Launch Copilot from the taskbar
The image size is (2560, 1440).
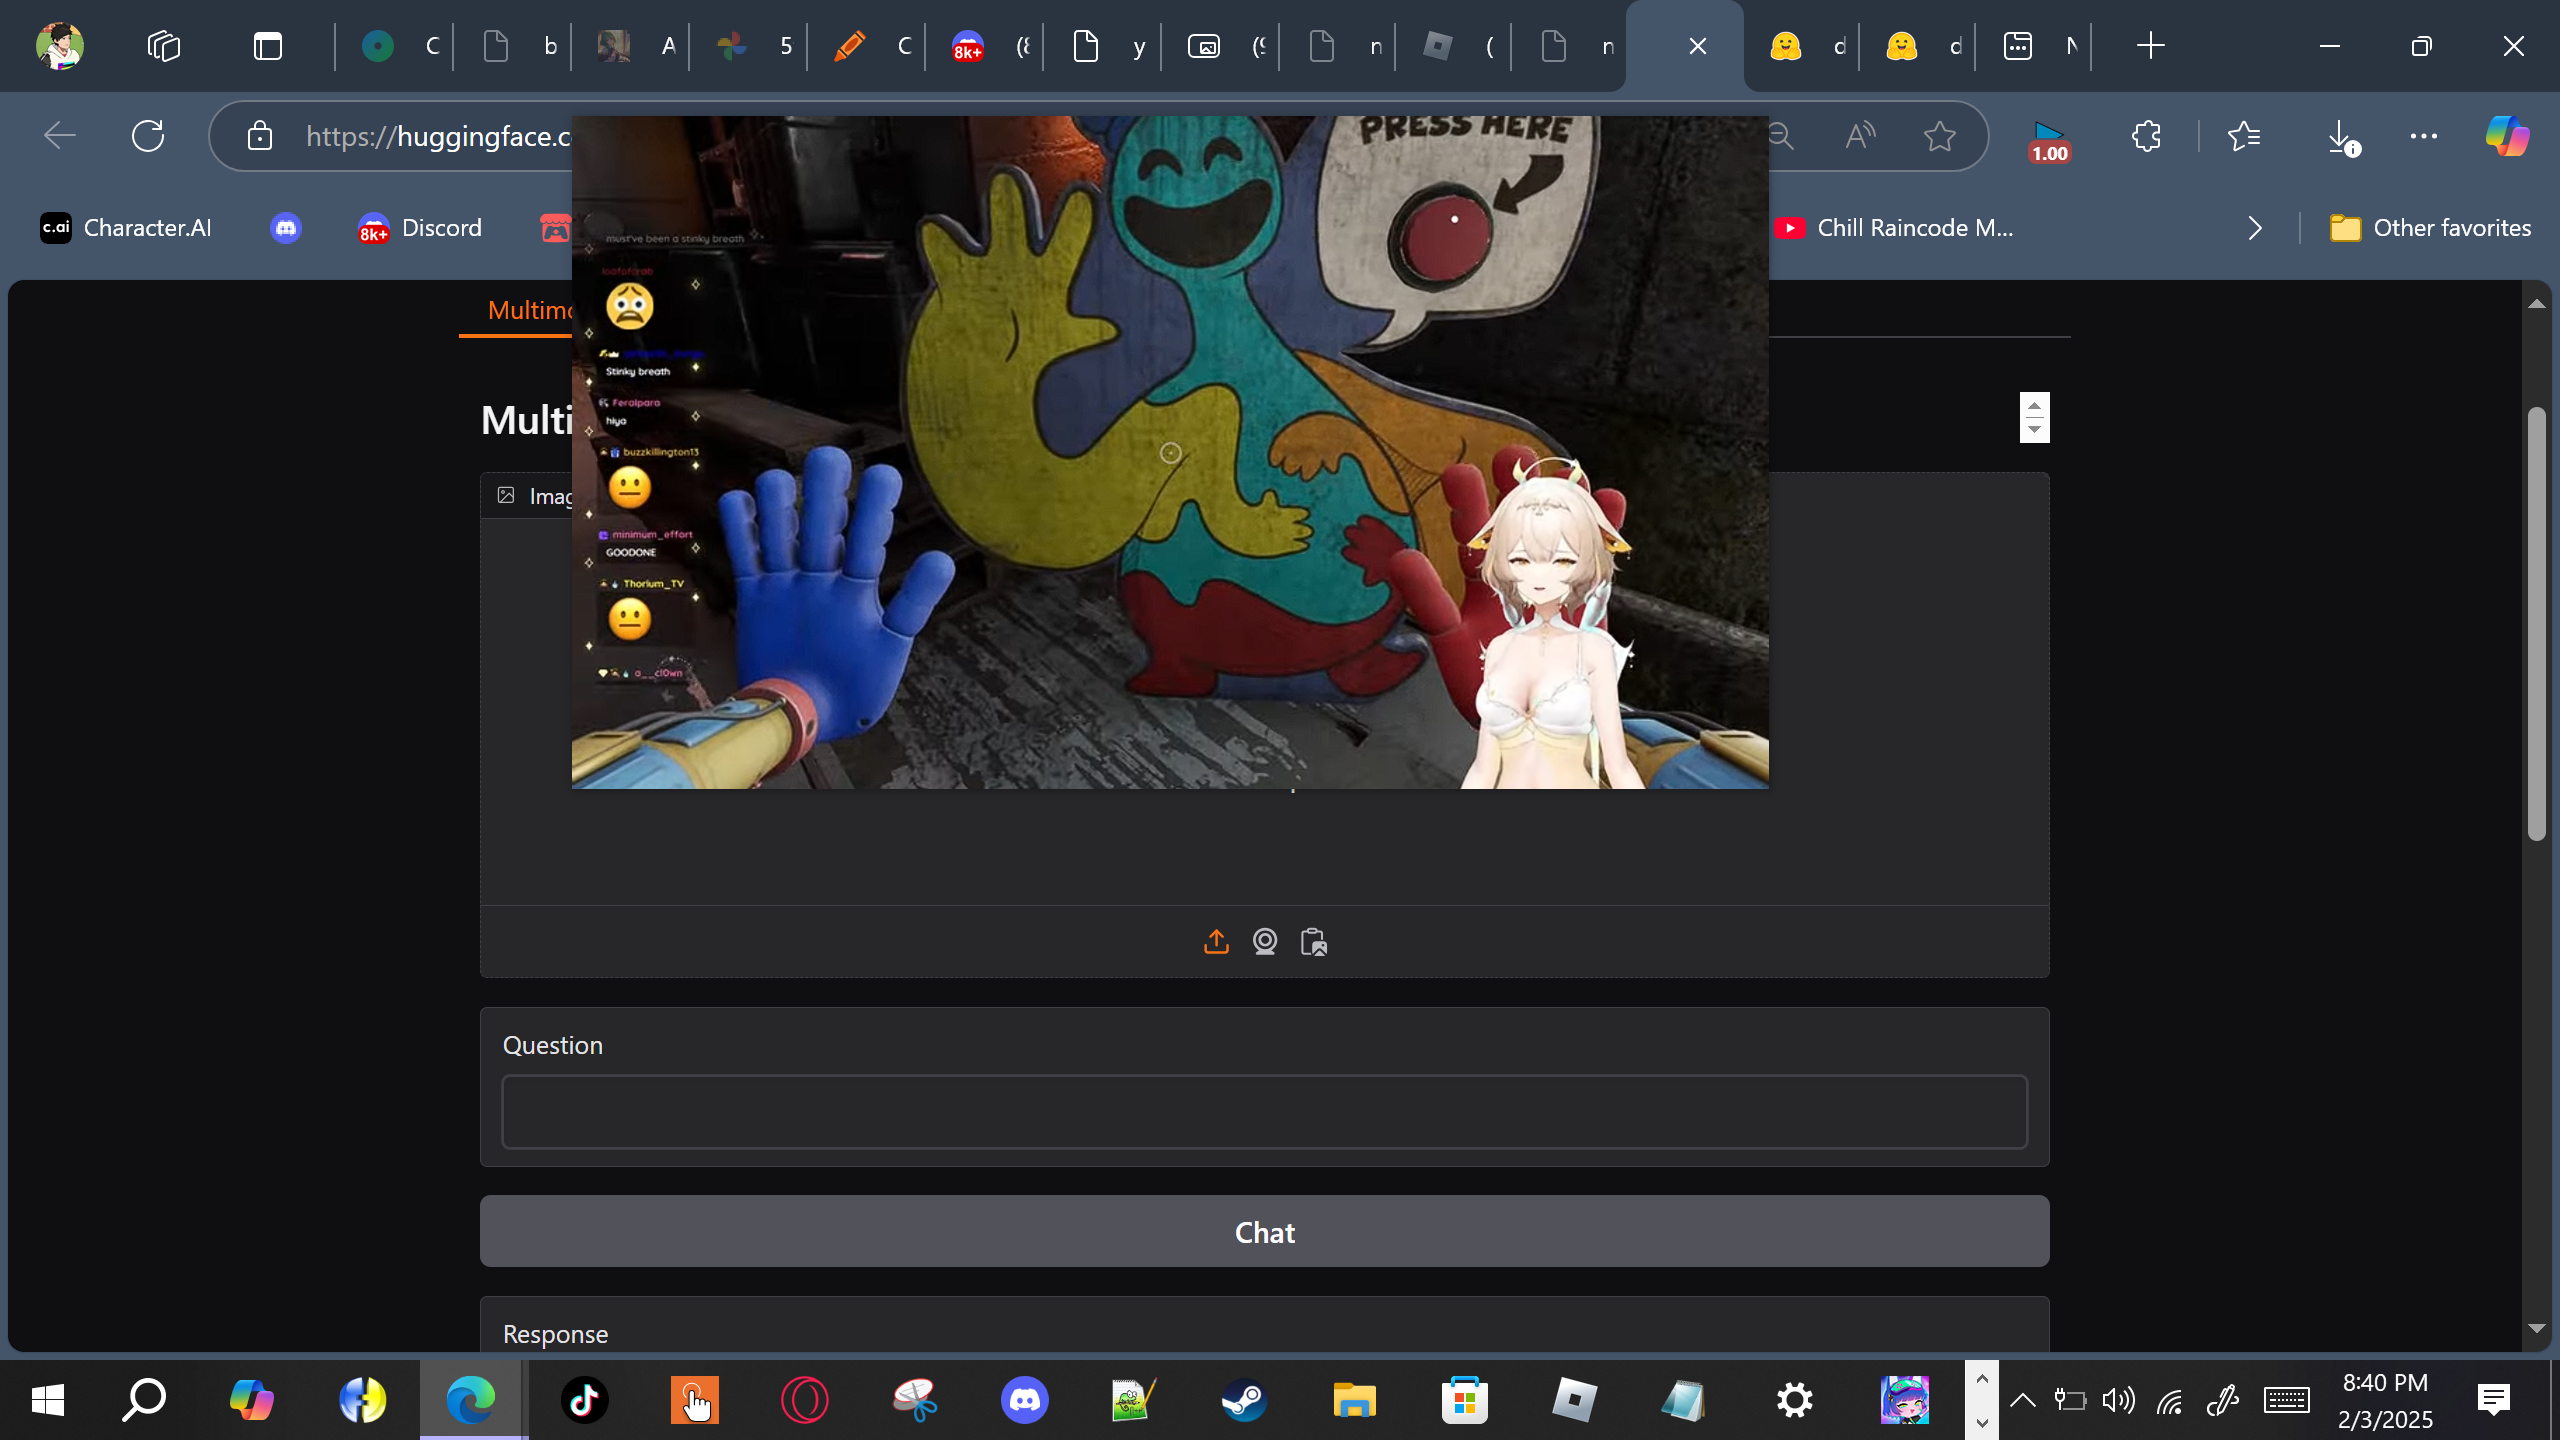(251, 1400)
